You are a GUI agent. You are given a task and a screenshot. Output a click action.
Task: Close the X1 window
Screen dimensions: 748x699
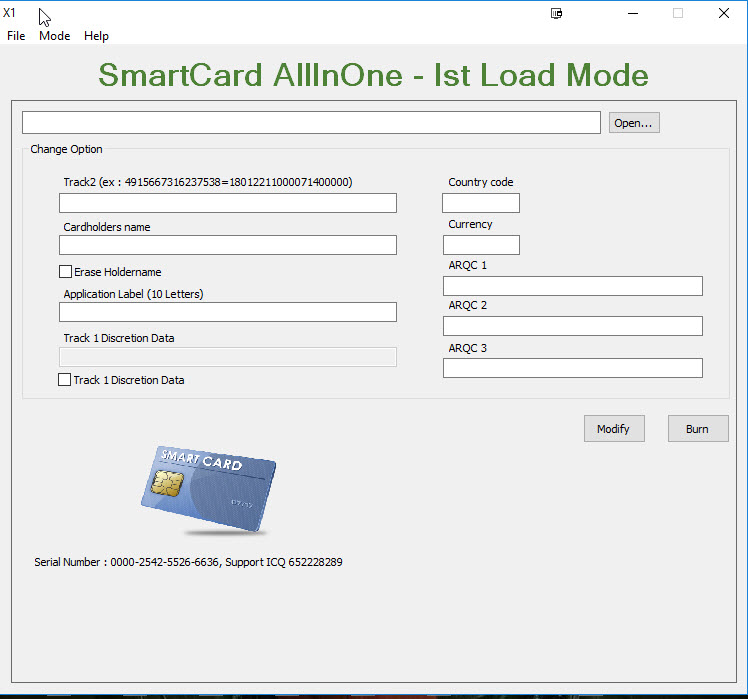click(724, 13)
